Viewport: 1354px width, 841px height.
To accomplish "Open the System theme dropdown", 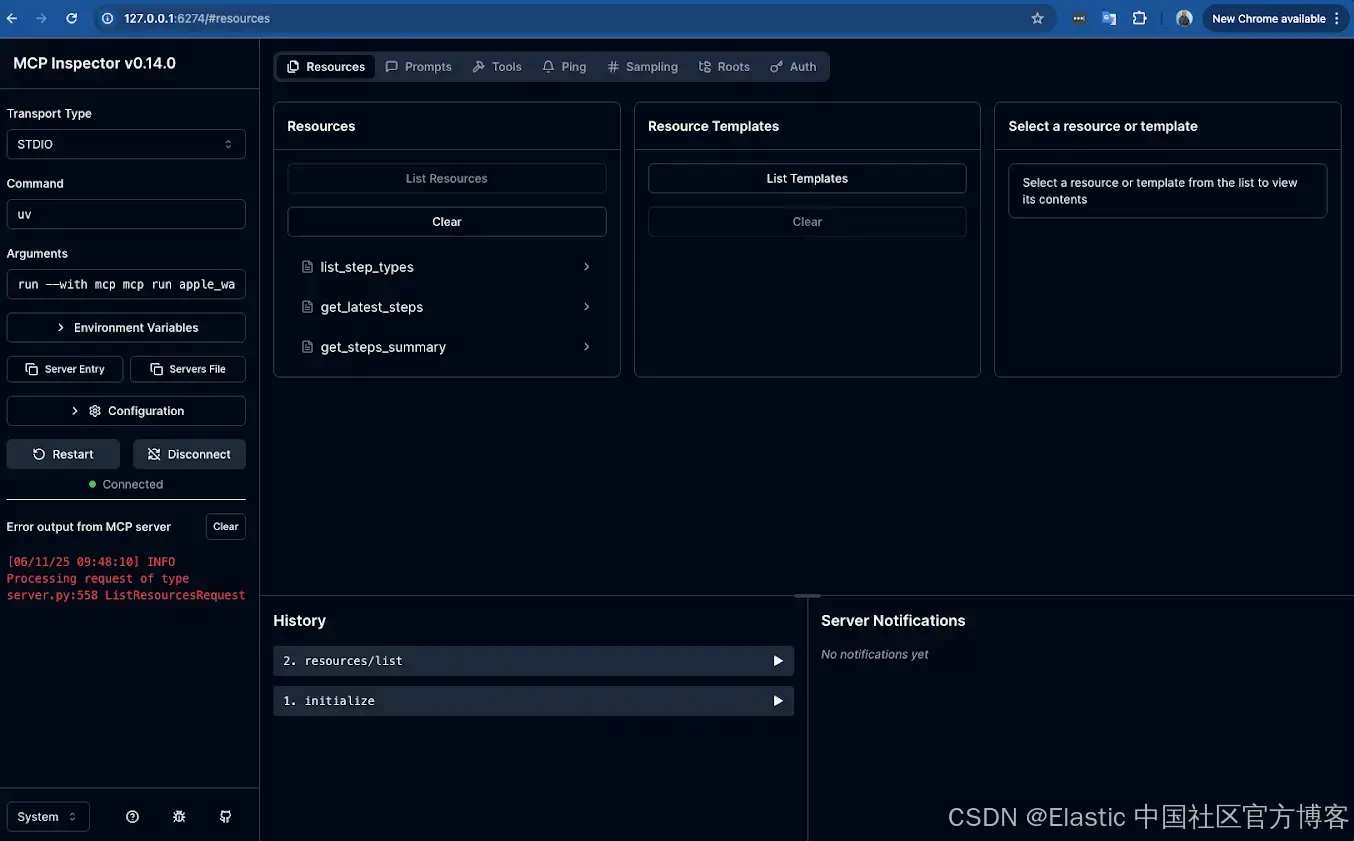I will pos(48,817).
